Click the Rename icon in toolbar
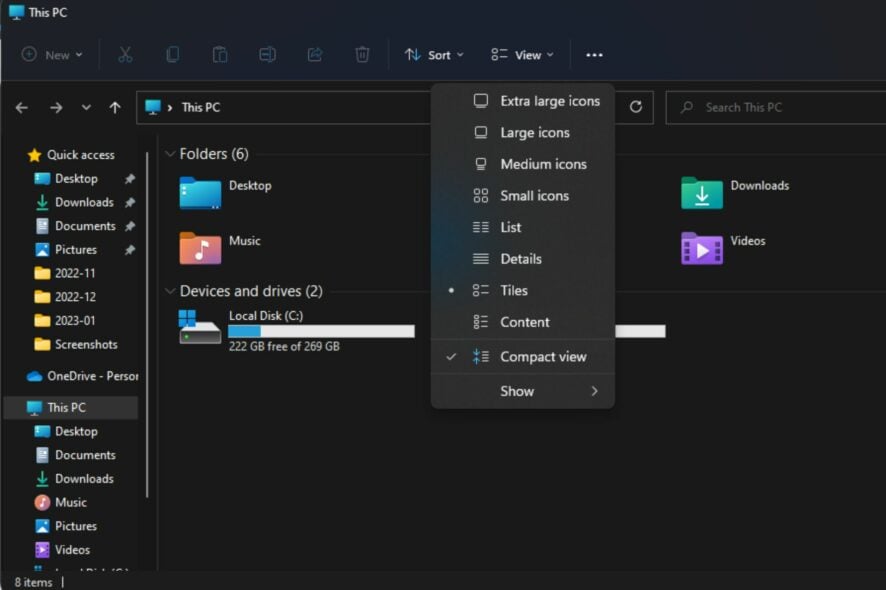The image size is (886, 590). coord(267,55)
